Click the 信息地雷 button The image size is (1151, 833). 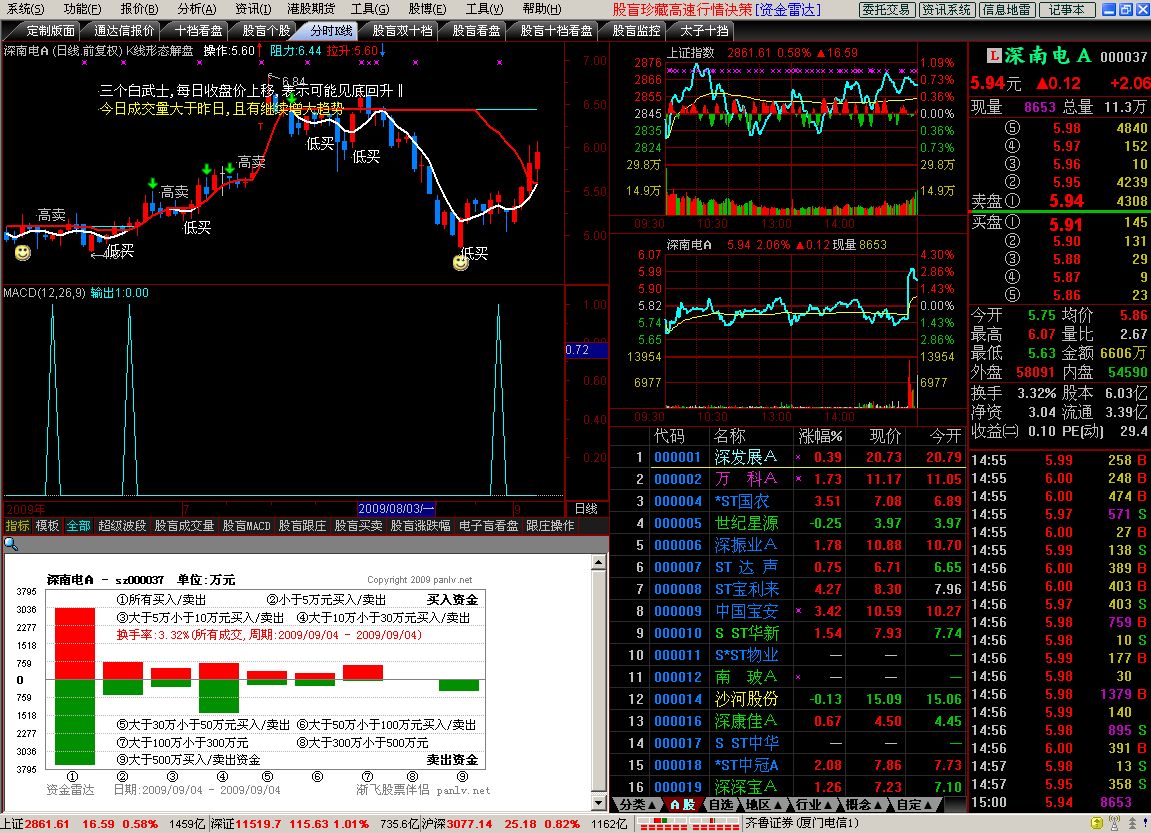coord(1007,10)
